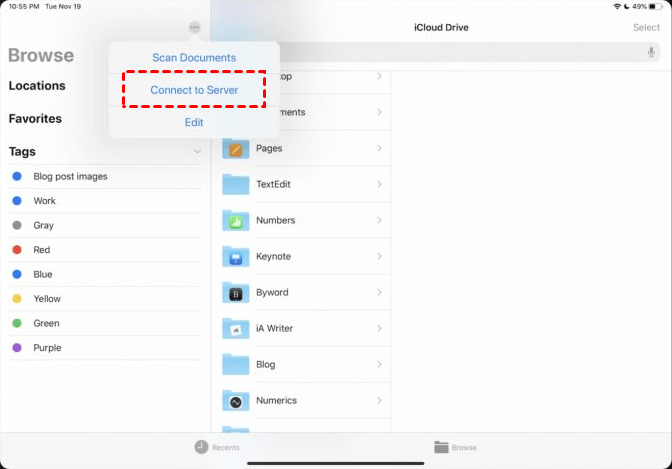Select the Purple tag dot
This screenshot has height=469, width=672.
pyautogui.click(x=17, y=347)
